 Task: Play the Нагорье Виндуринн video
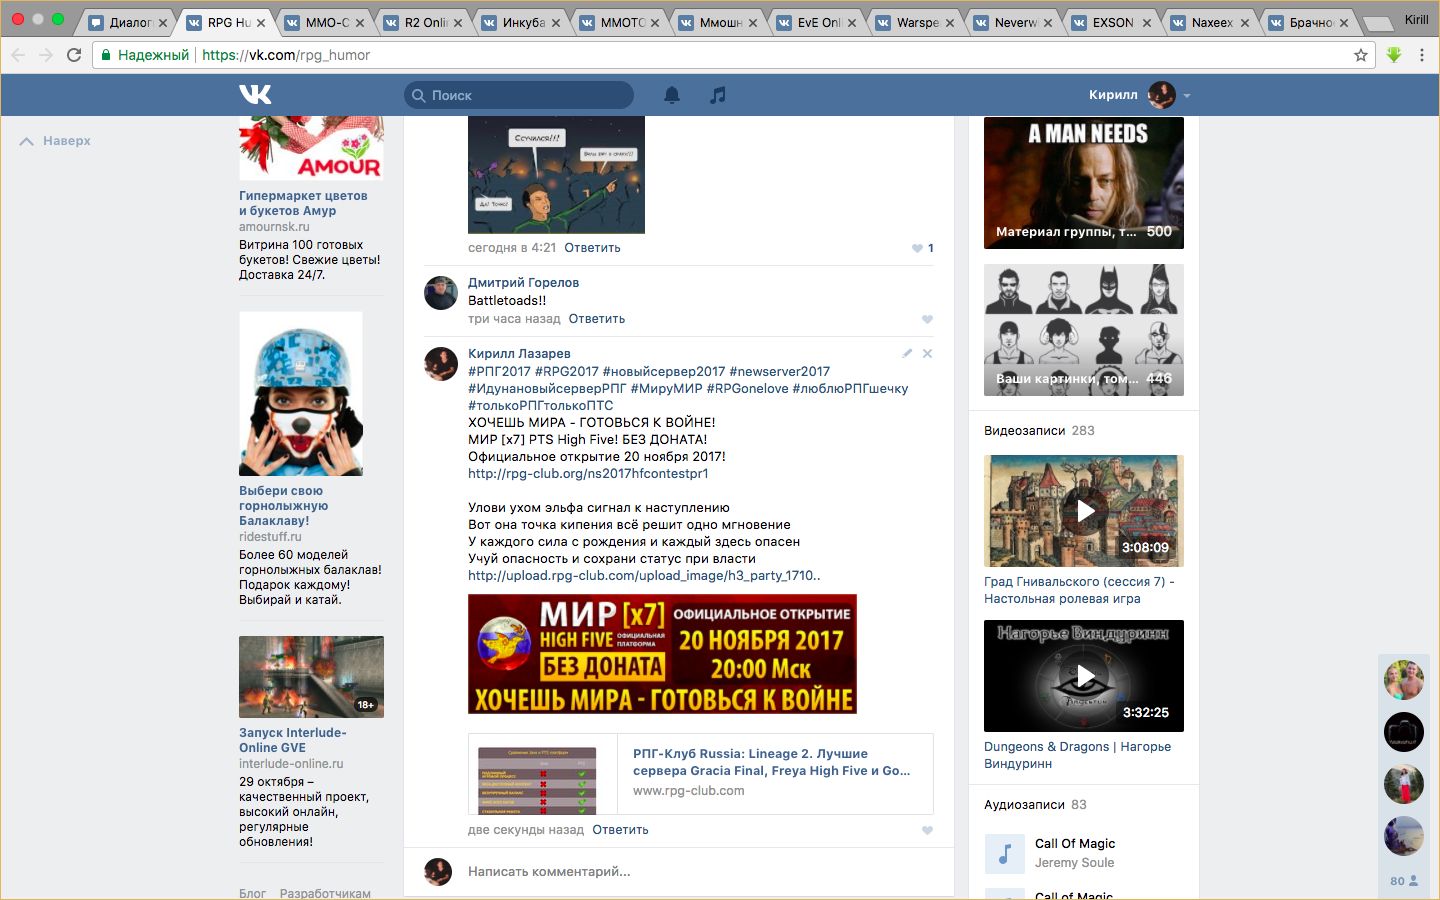click(x=1084, y=676)
